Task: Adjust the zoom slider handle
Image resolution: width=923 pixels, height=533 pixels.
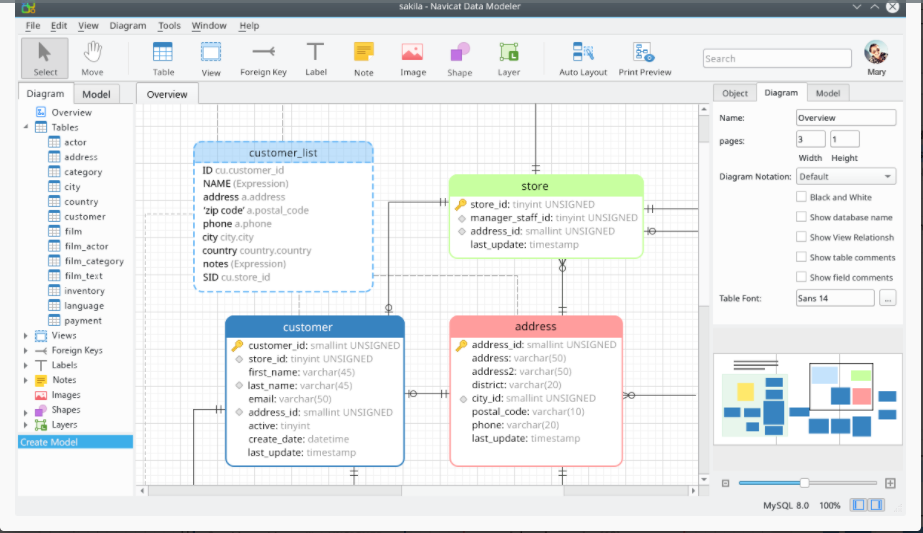Action: (x=804, y=483)
